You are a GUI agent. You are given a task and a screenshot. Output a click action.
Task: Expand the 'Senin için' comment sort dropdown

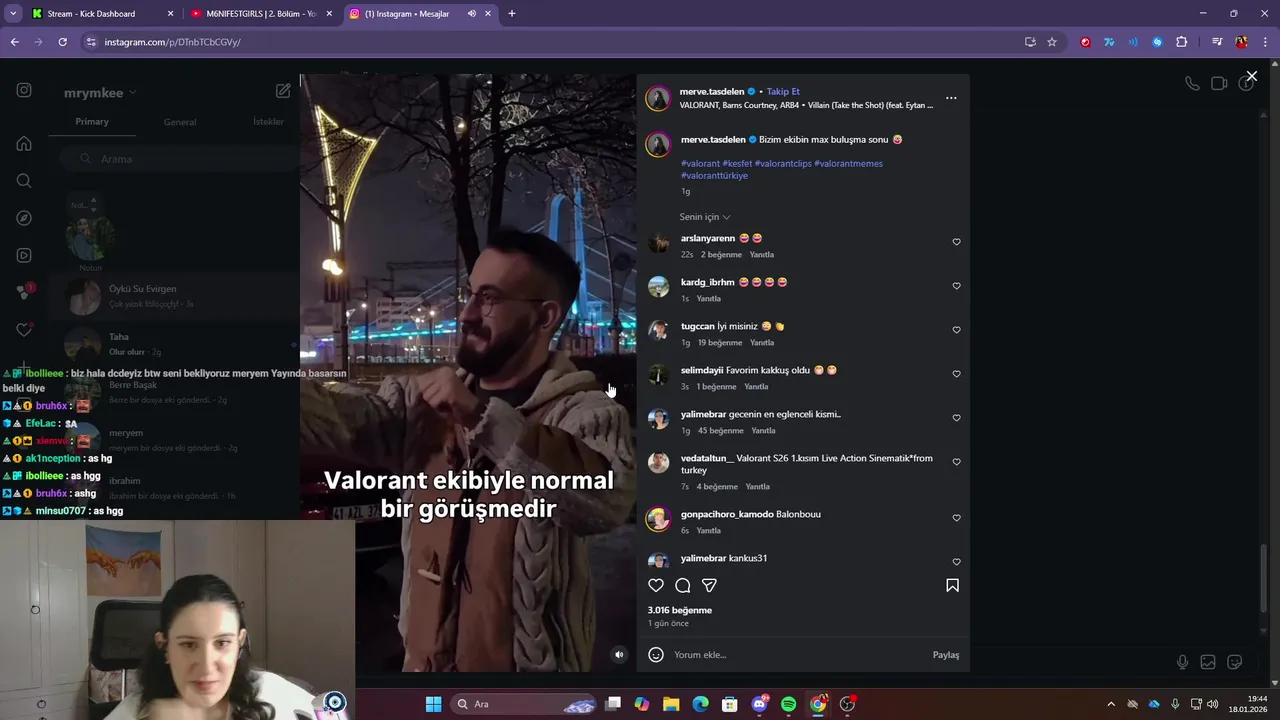(x=705, y=217)
